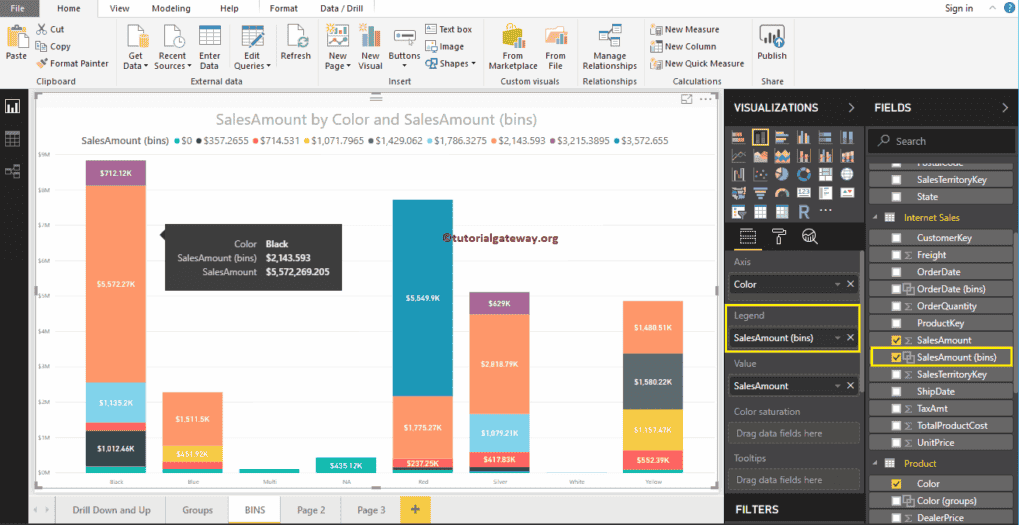
Task: Select the KPI visual
Action: pos(847,193)
